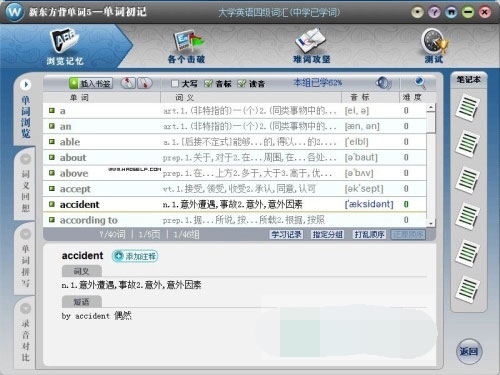This screenshot has height=375, width=500.
Task: Click the blue home title-bar button
Action: pyautogui.click(x=451, y=13)
